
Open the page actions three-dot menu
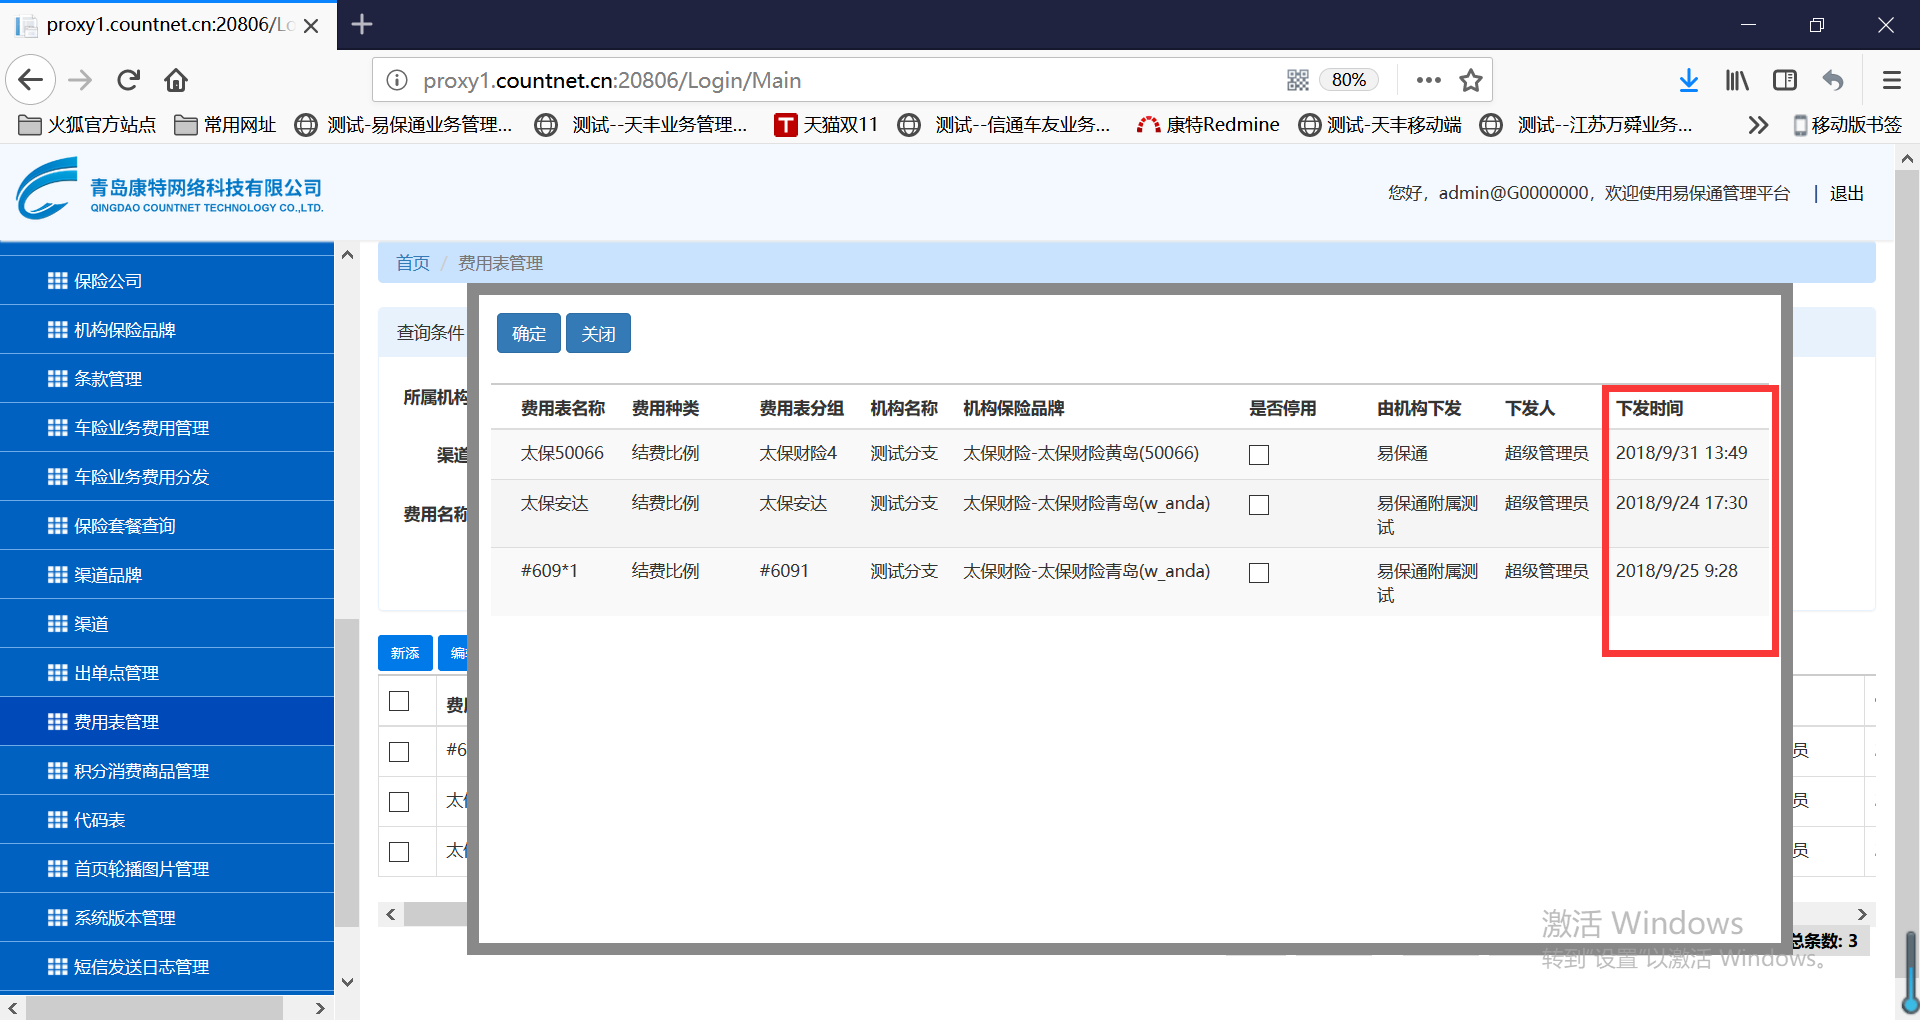[1428, 80]
